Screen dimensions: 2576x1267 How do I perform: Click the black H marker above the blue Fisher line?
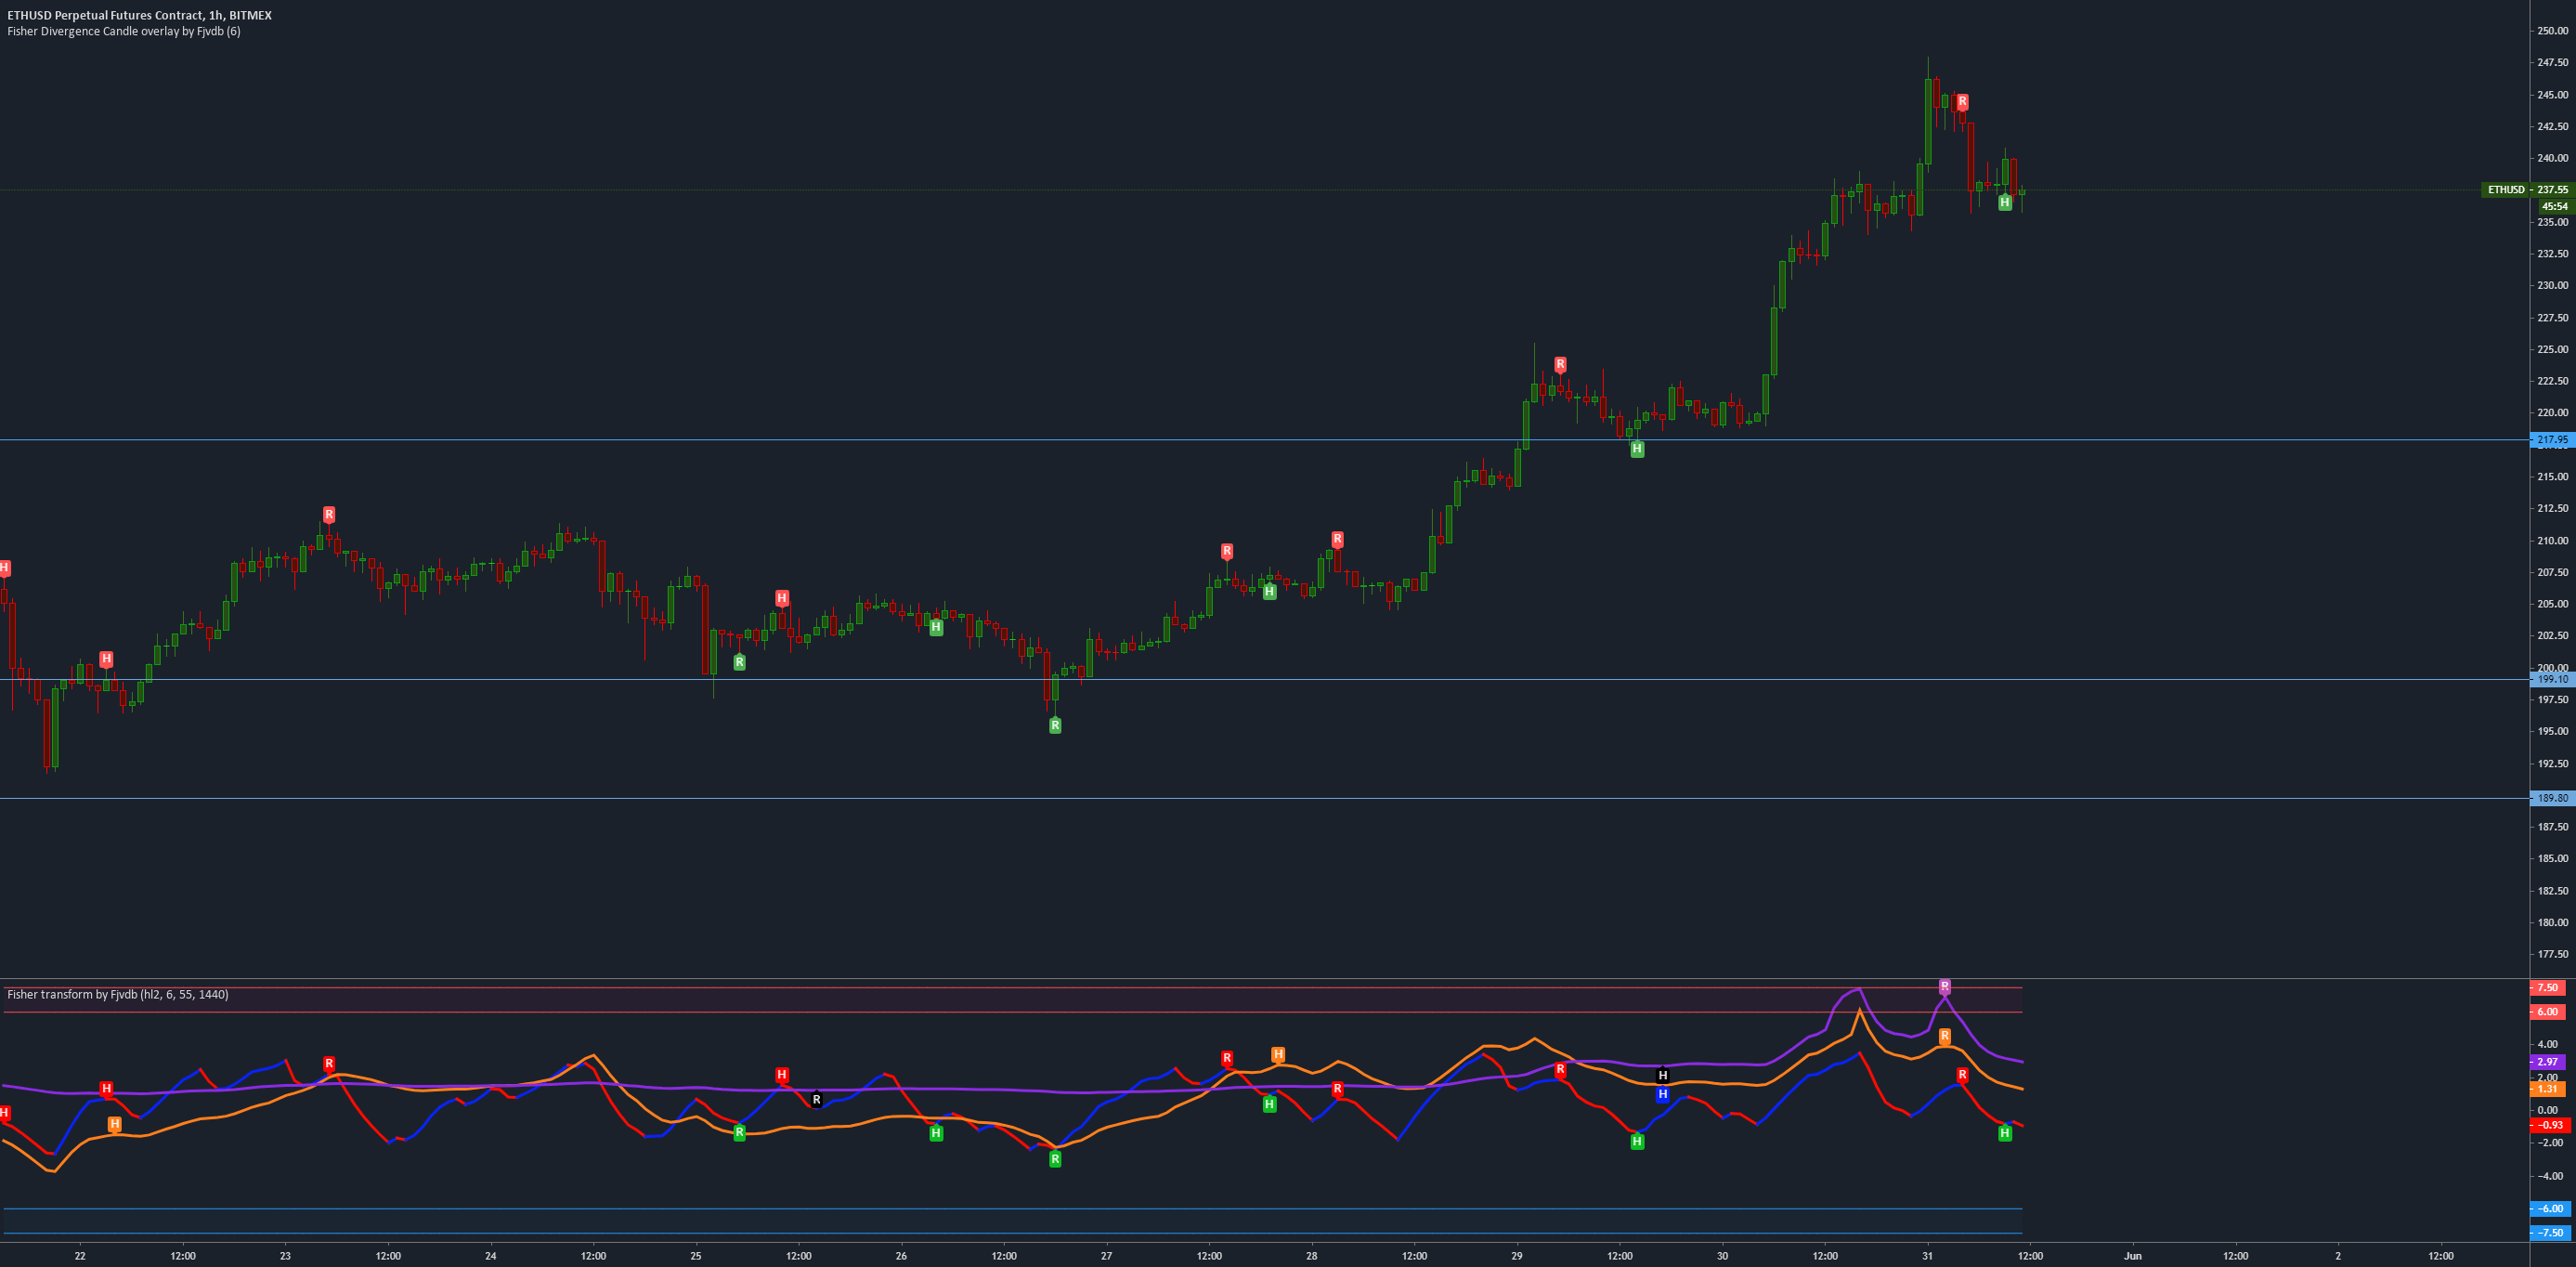(1662, 1075)
